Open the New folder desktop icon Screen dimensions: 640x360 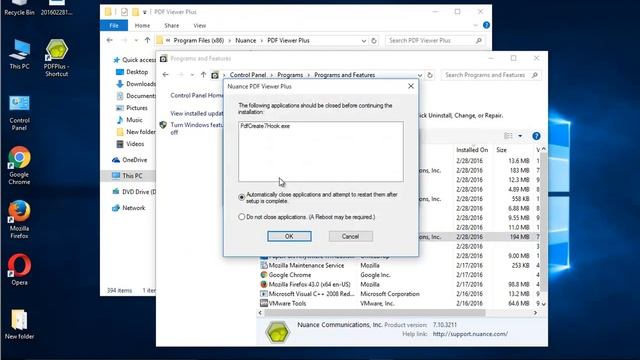tap(19, 324)
